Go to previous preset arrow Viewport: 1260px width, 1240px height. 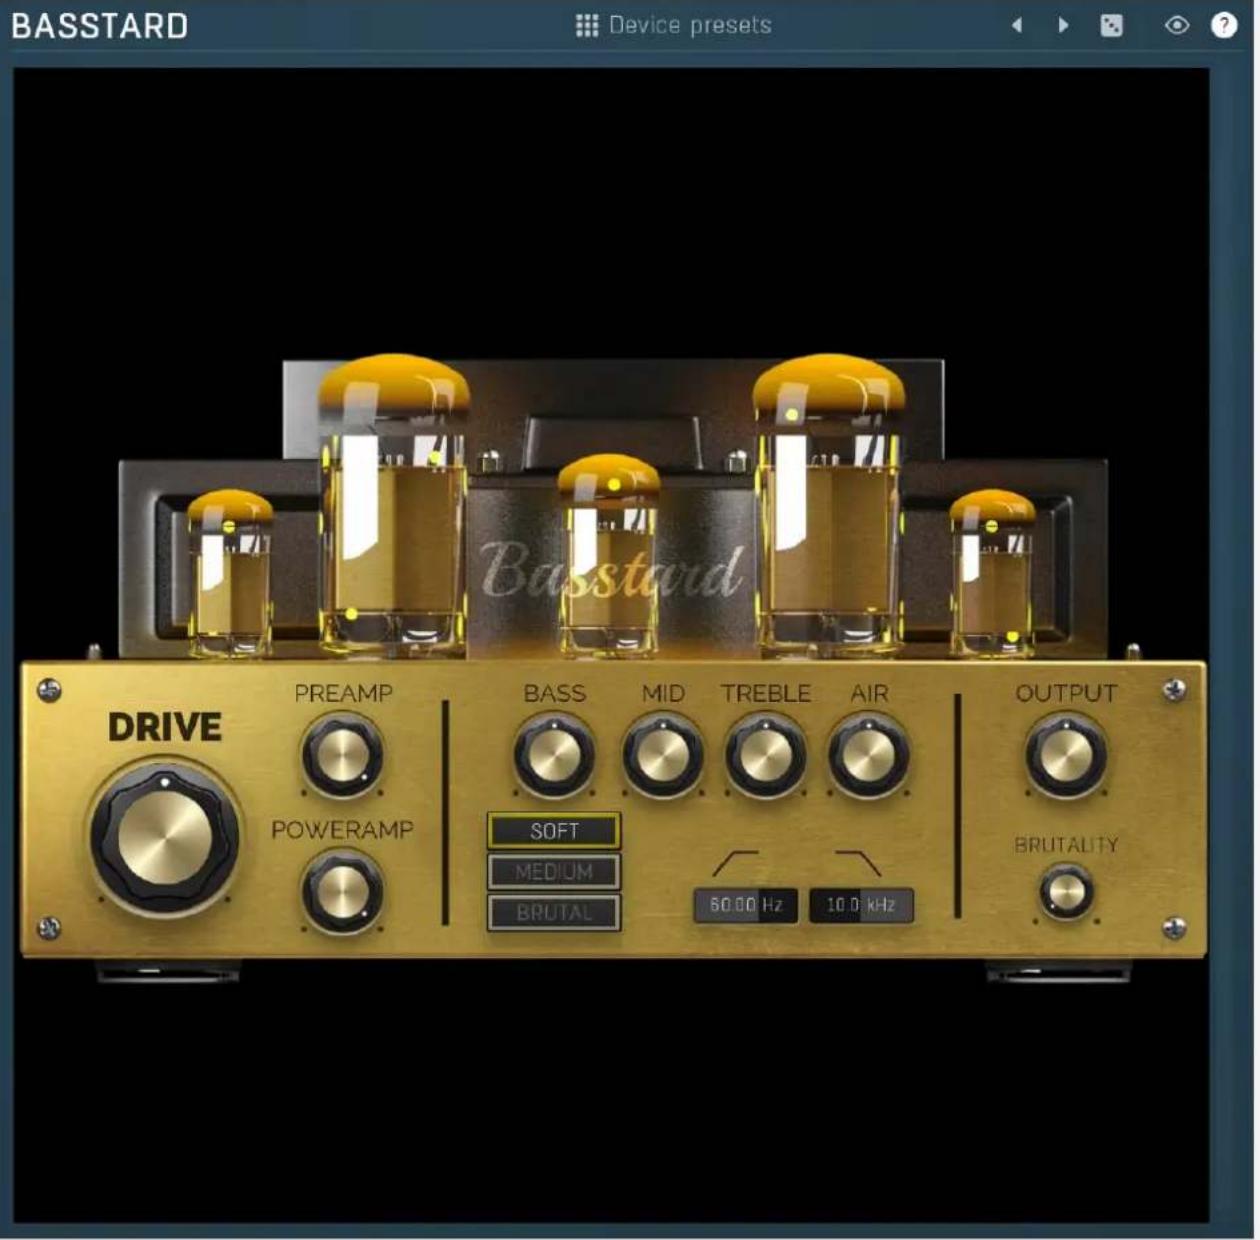1017,25
